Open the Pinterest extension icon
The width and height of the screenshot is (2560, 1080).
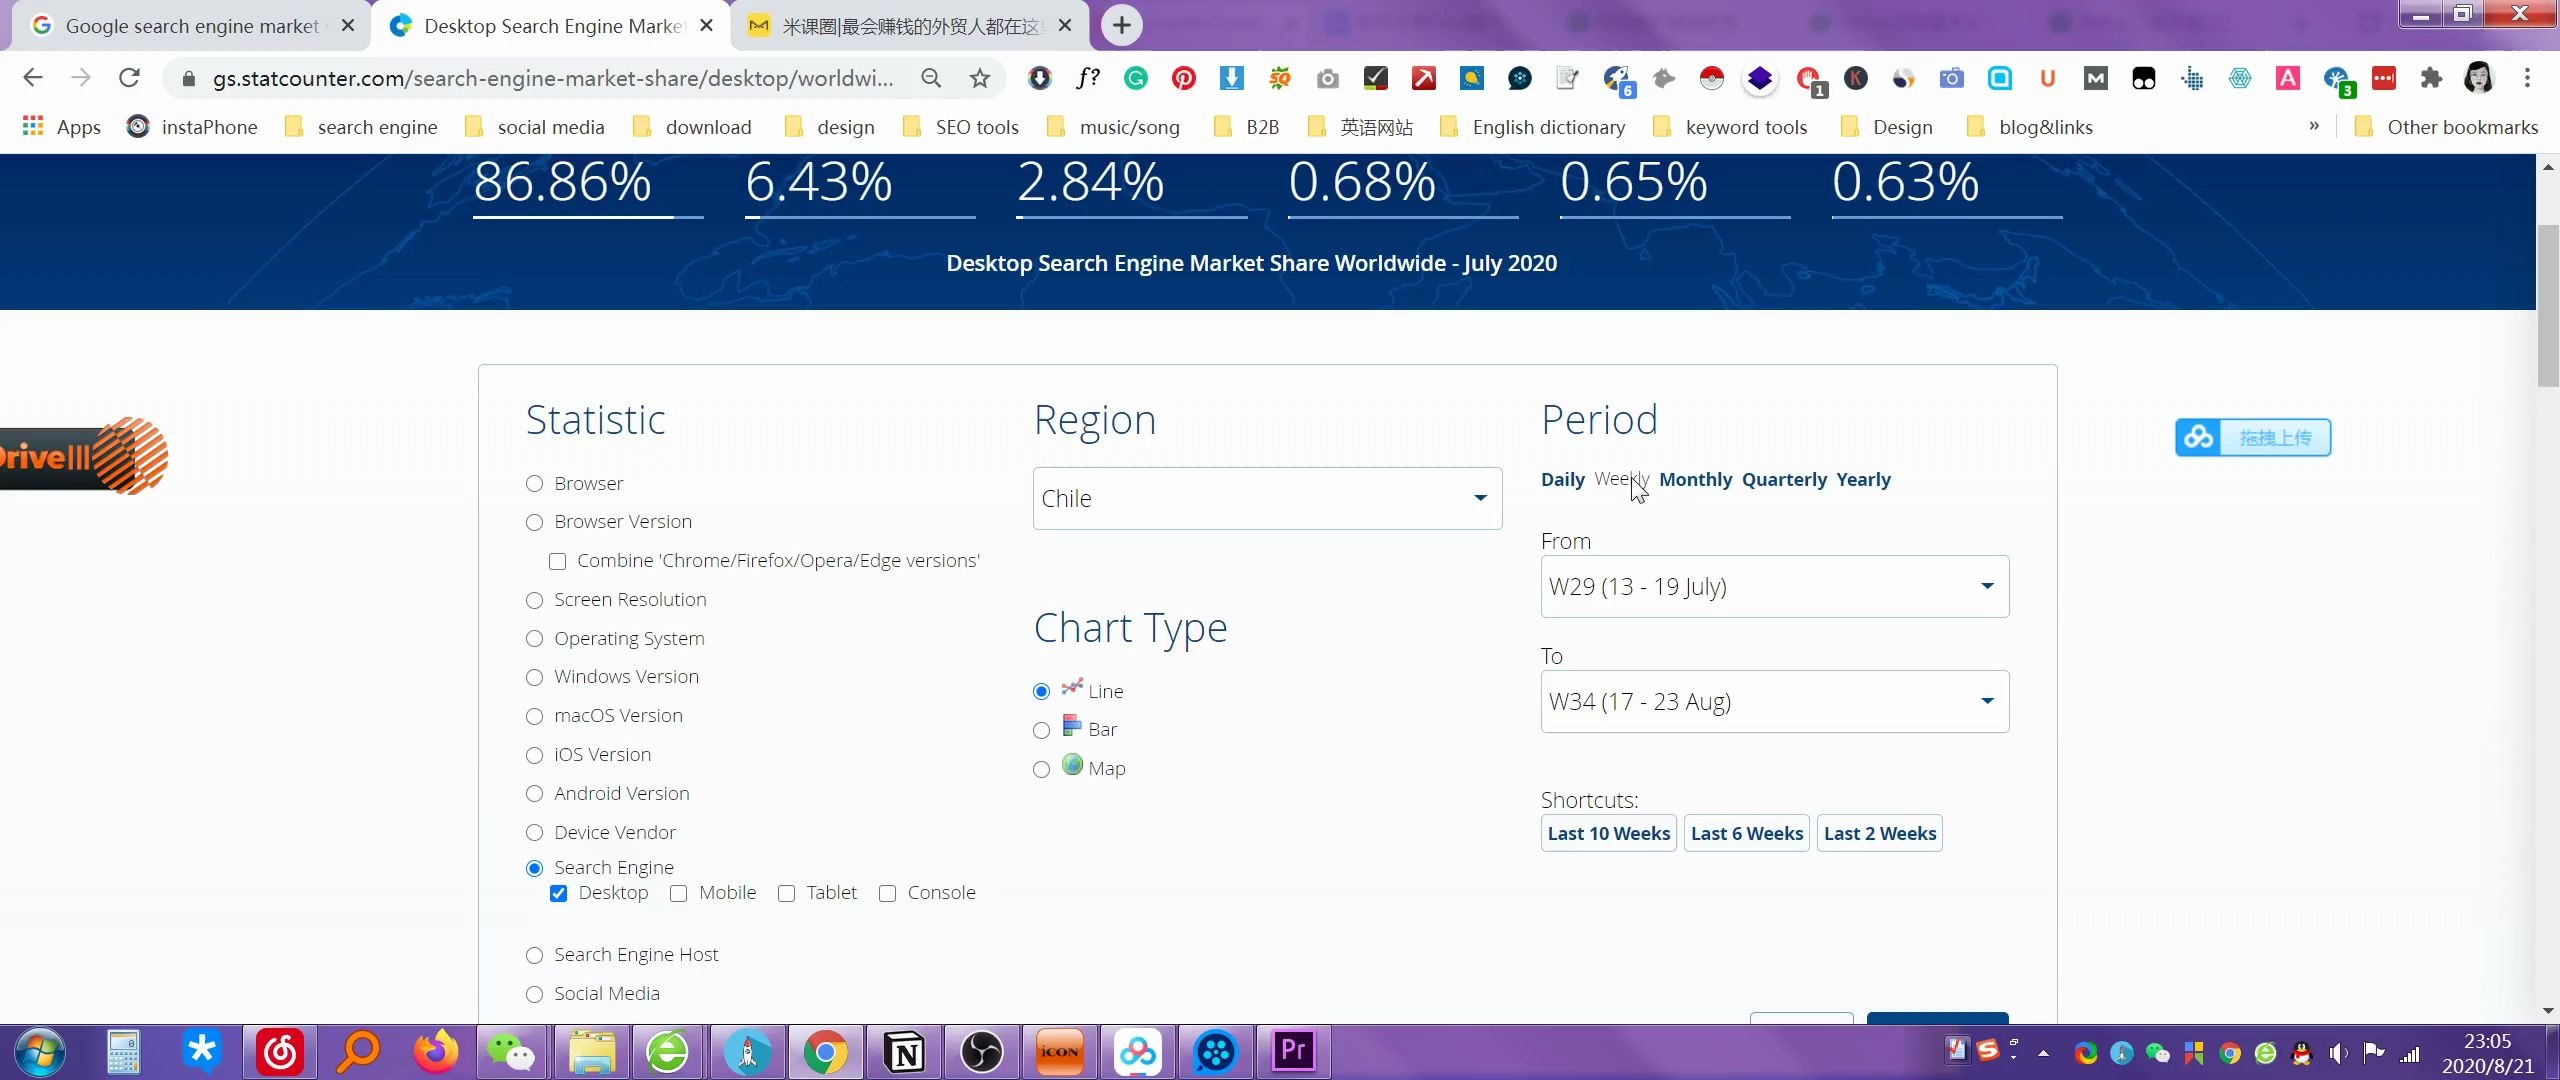click(x=1184, y=78)
